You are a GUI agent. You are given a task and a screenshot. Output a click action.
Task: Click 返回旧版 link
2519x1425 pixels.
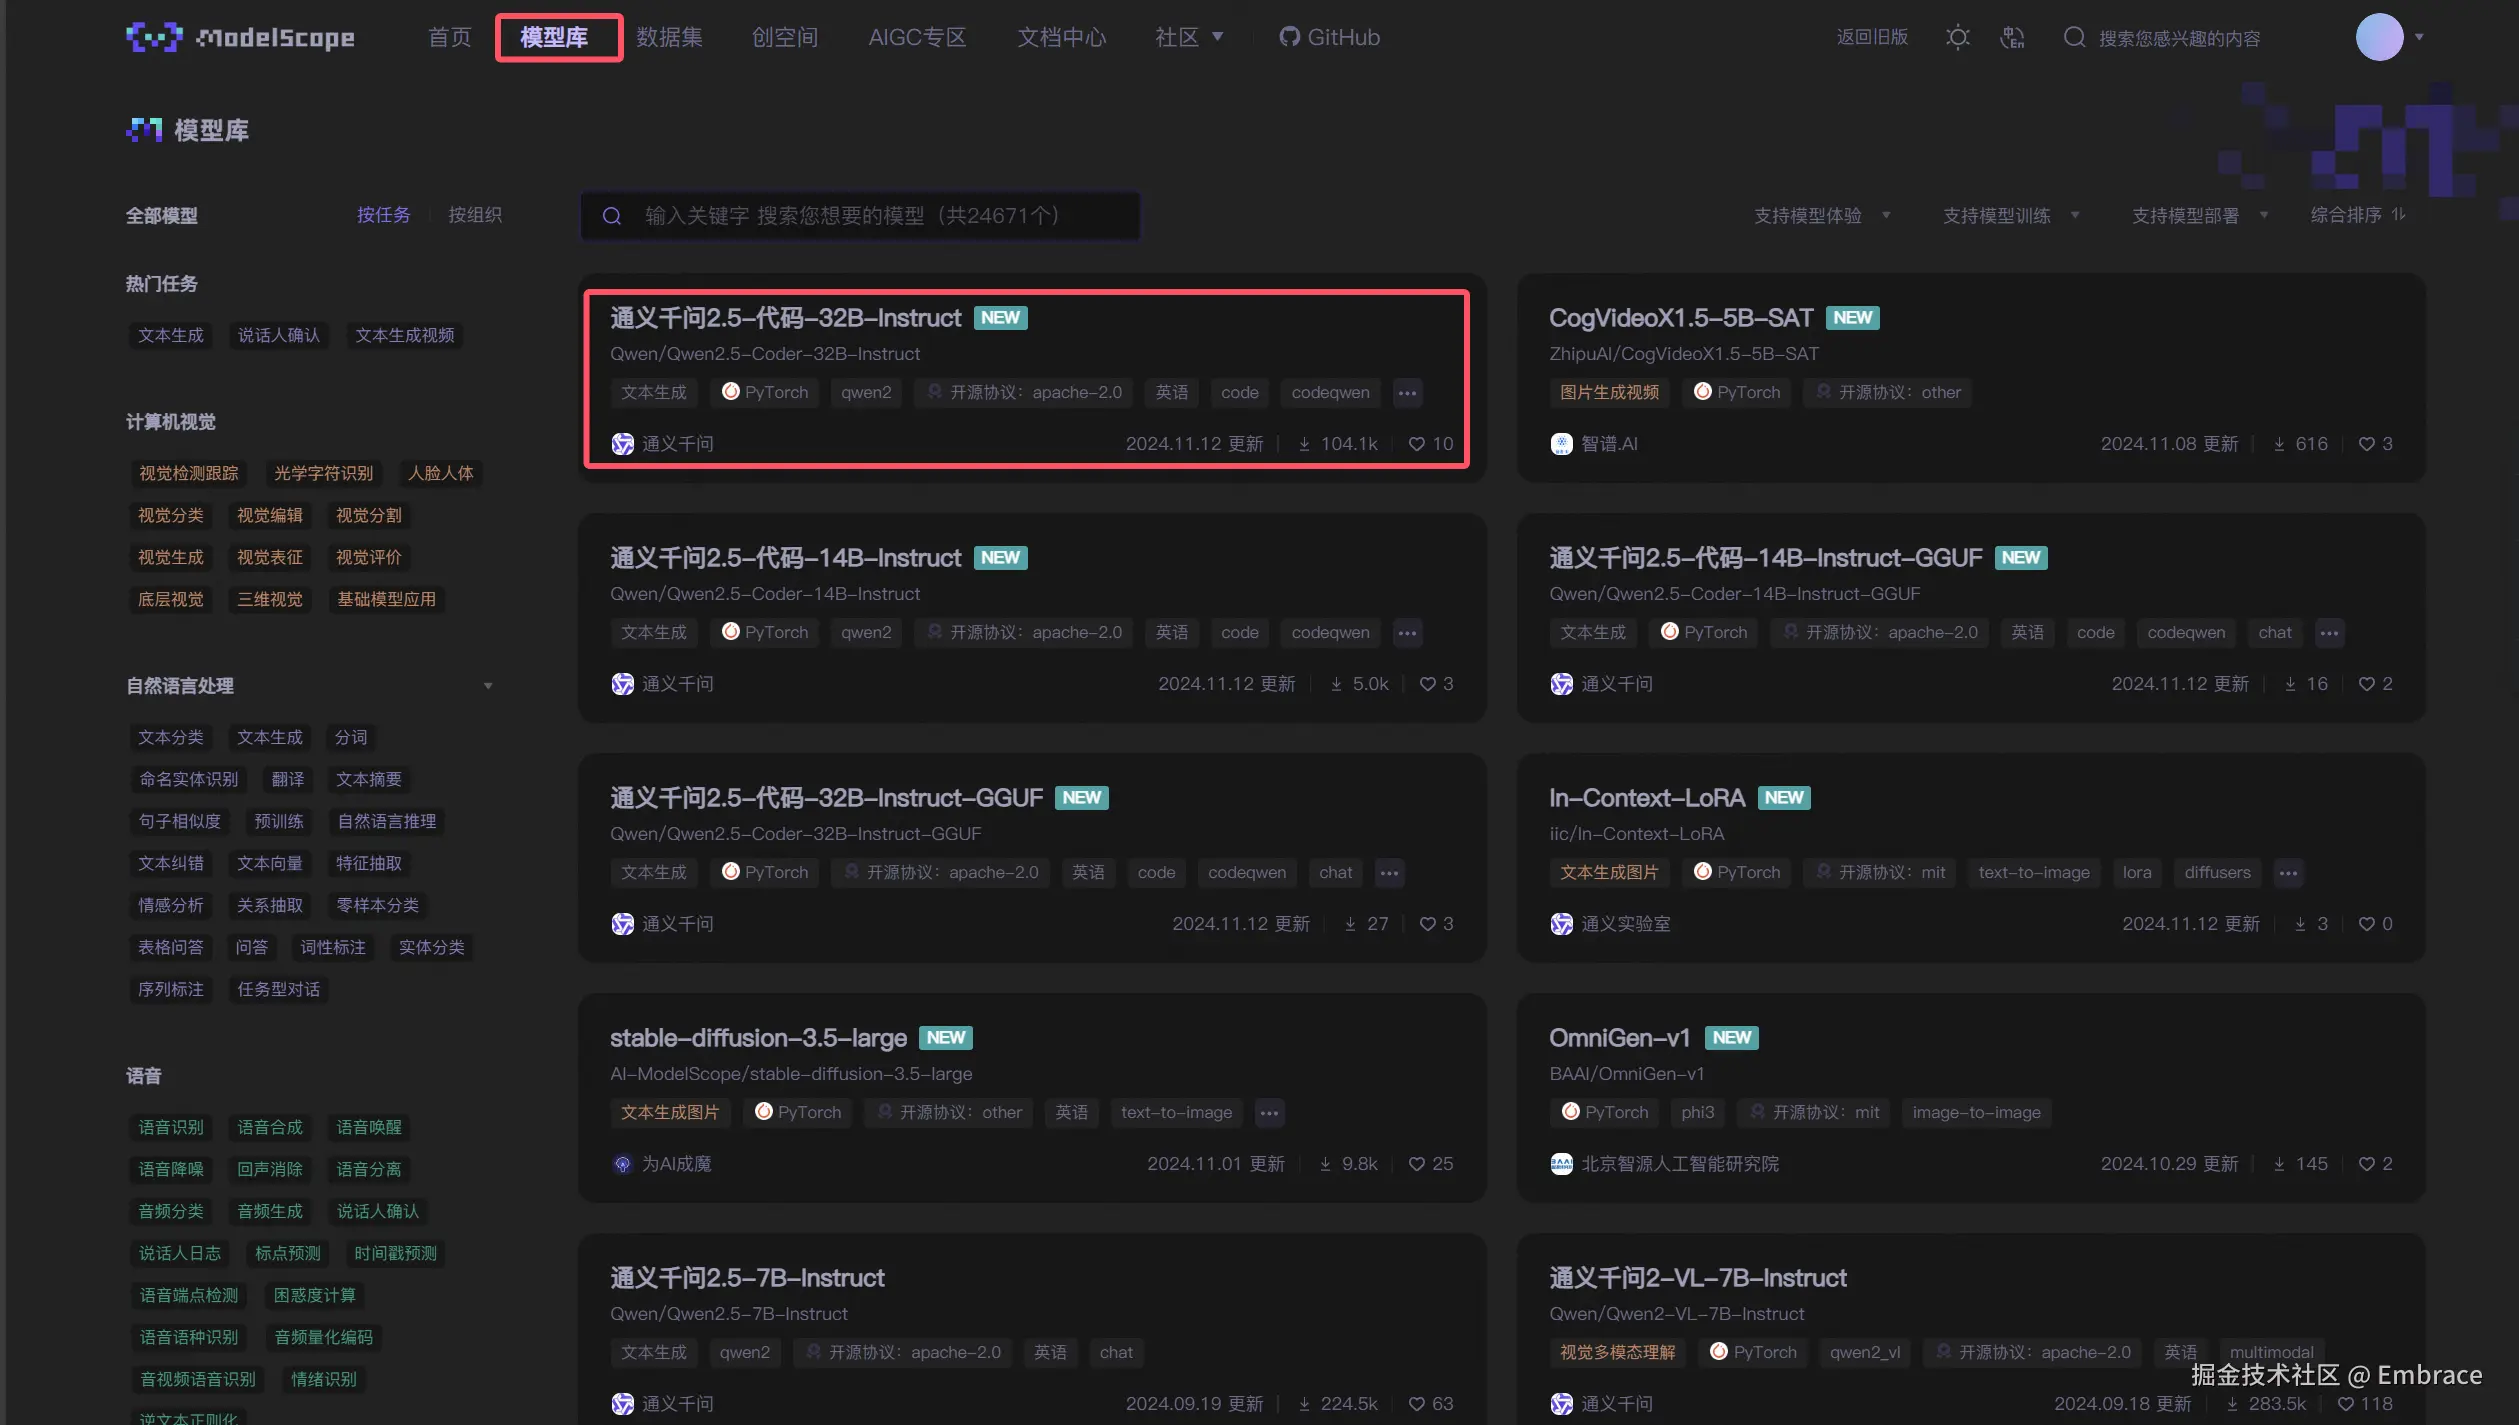1872,37
